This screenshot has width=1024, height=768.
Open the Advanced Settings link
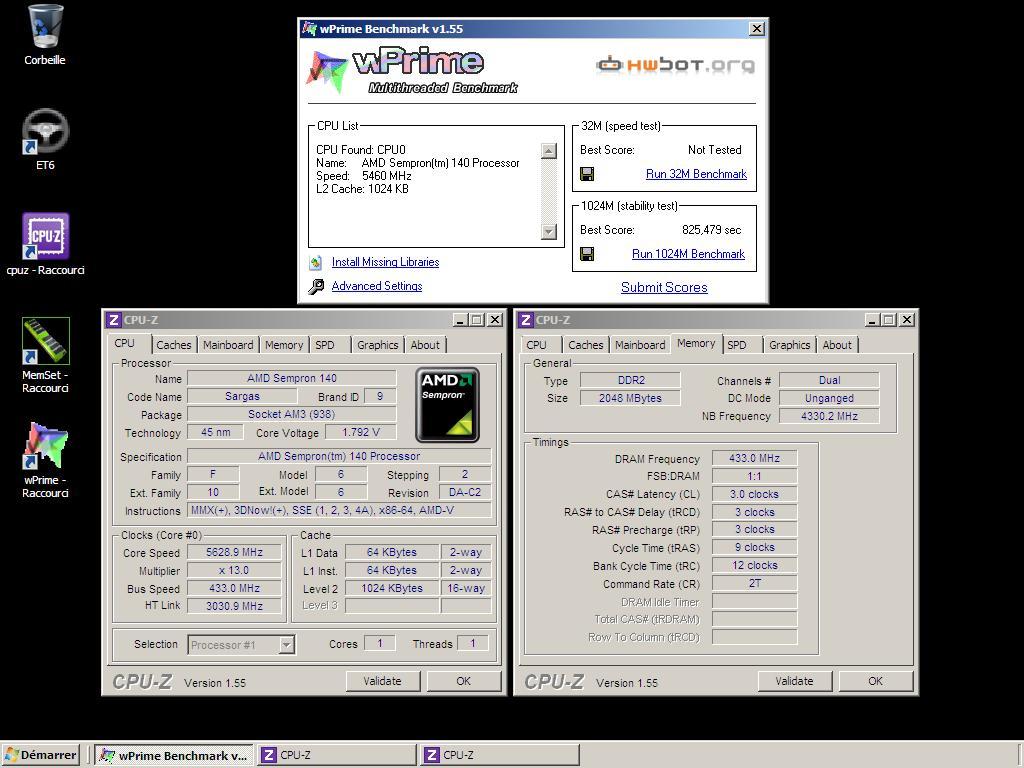[377, 286]
